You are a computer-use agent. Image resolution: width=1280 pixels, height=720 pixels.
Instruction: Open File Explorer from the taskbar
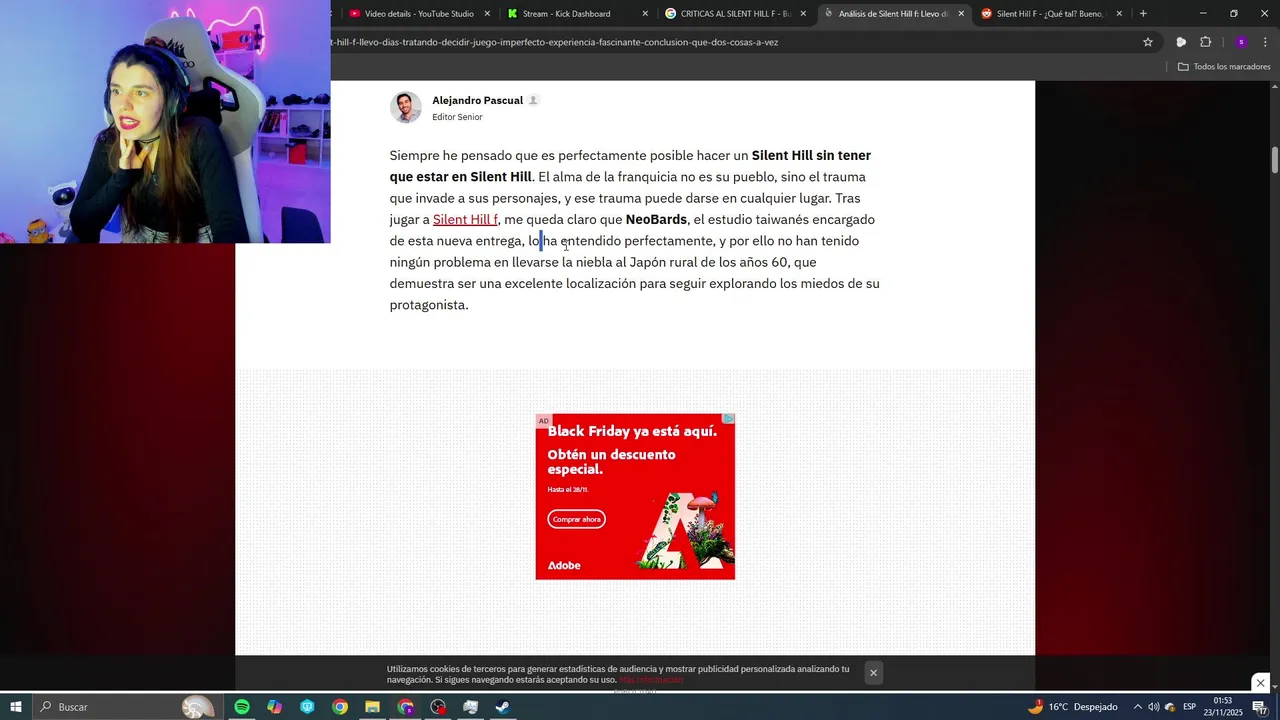[x=373, y=707]
